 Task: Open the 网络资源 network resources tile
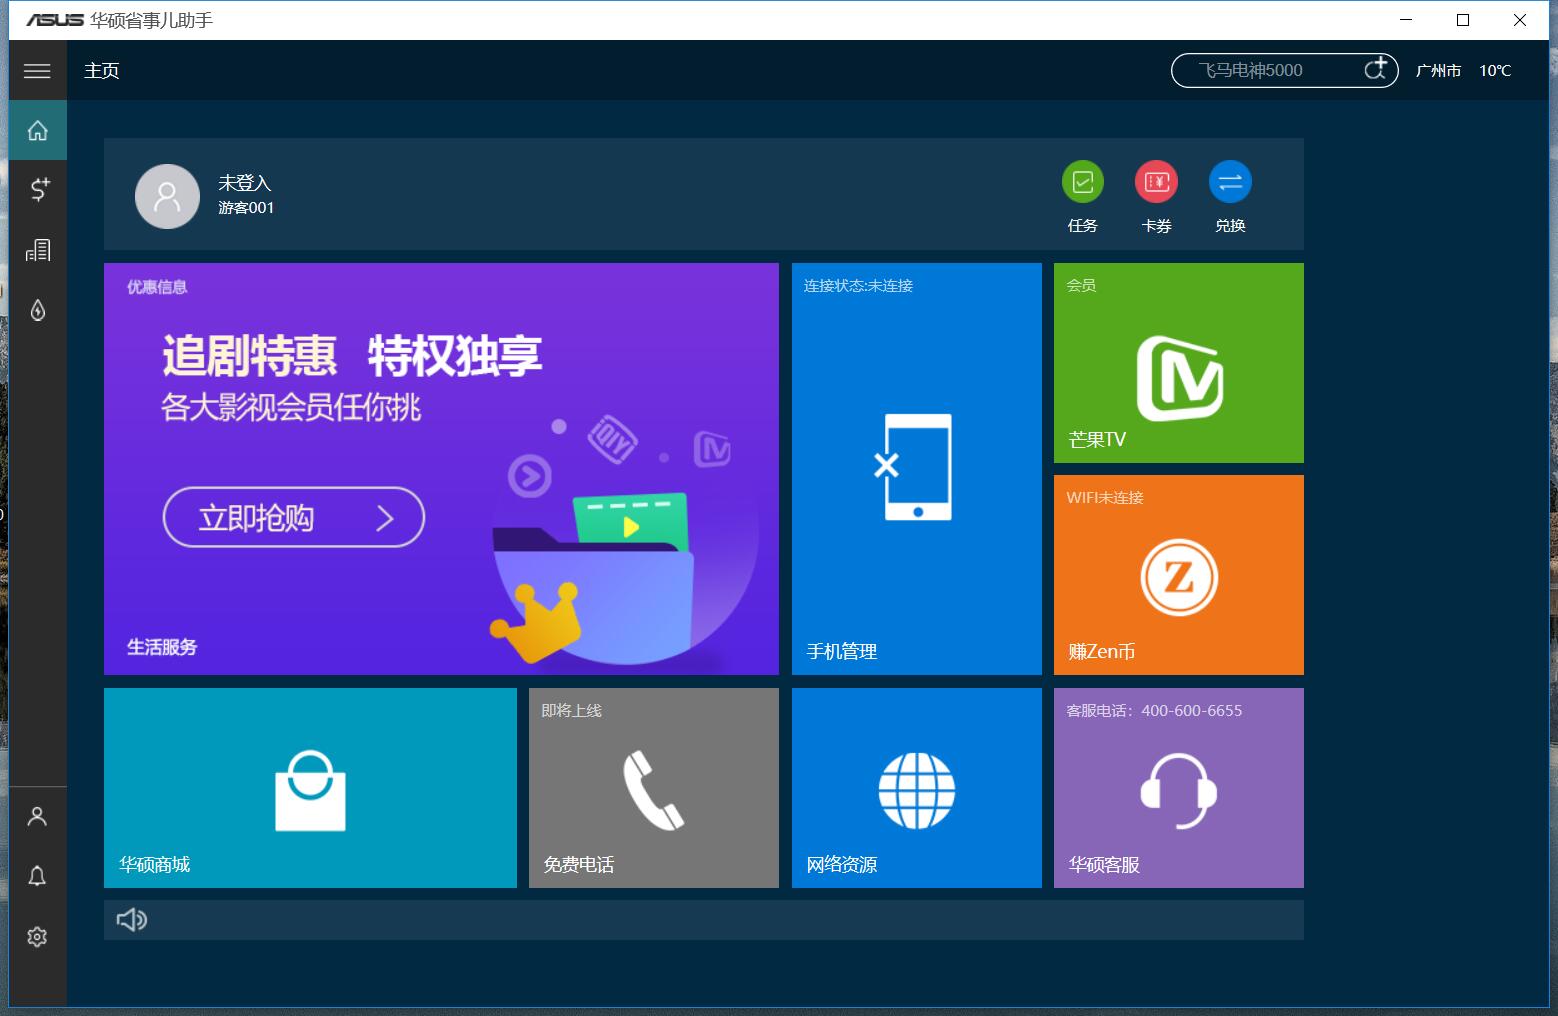pyautogui.click(x=917, y=788)
